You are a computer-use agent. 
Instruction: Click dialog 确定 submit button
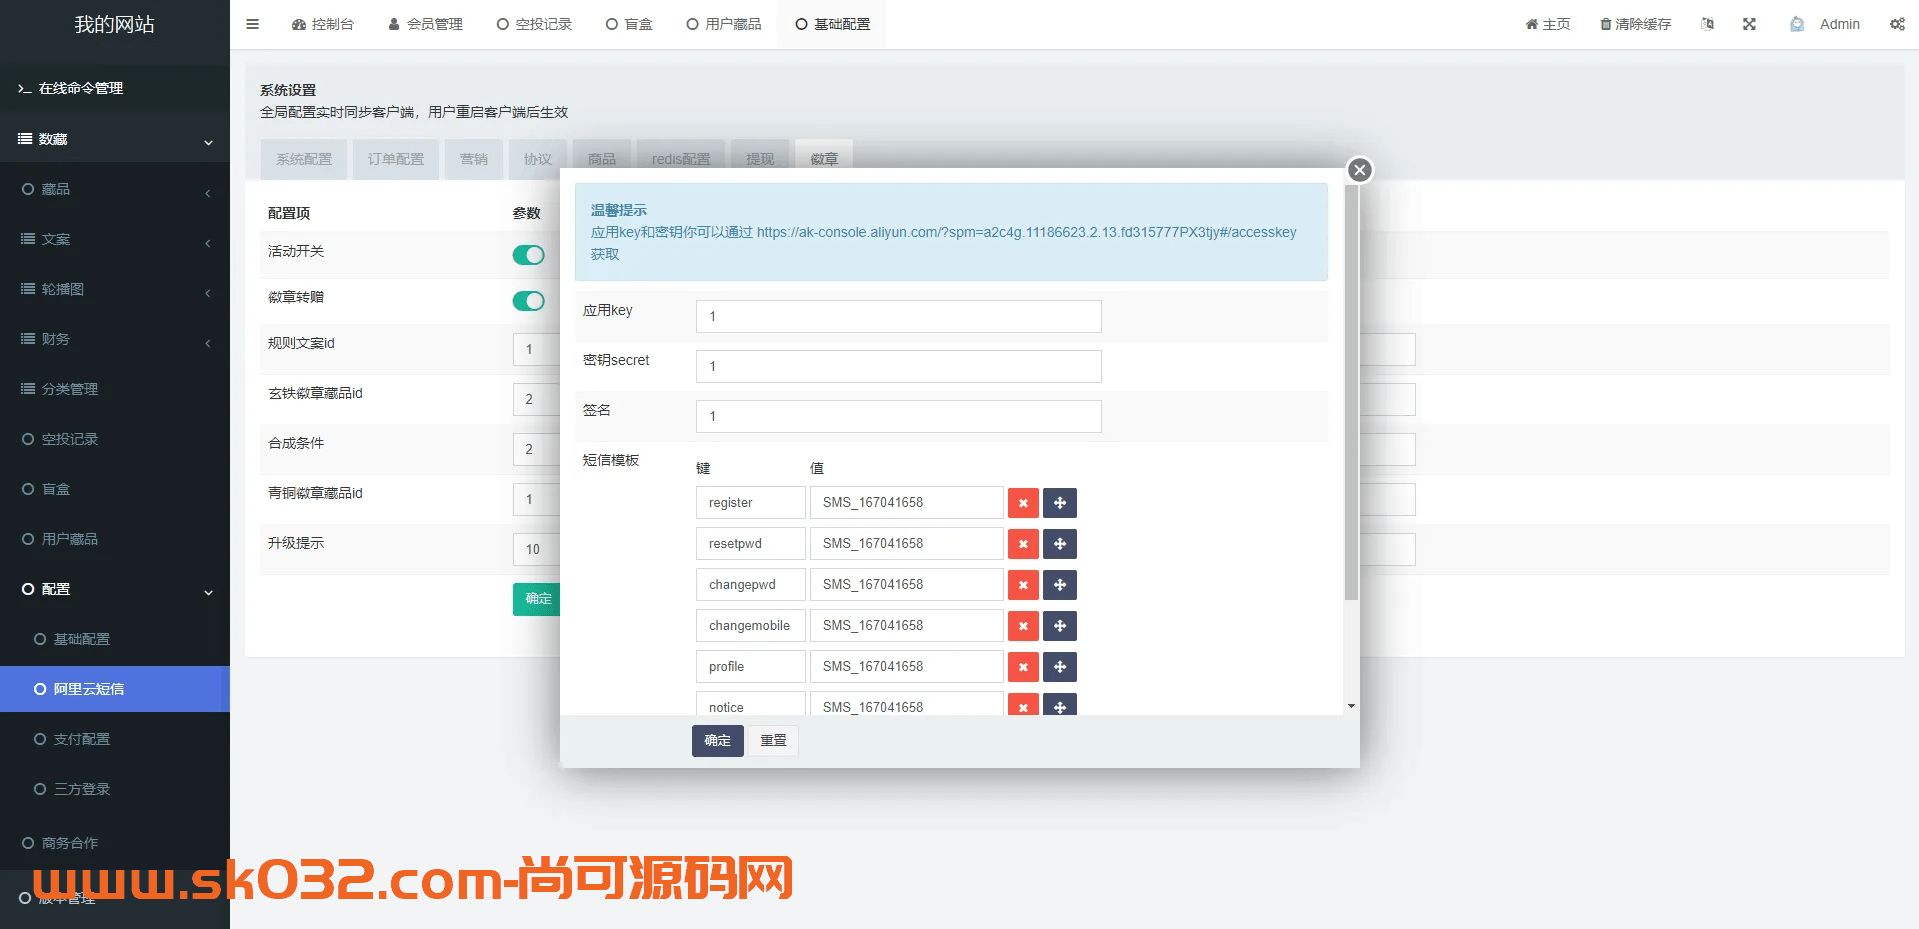pos(718,741)
